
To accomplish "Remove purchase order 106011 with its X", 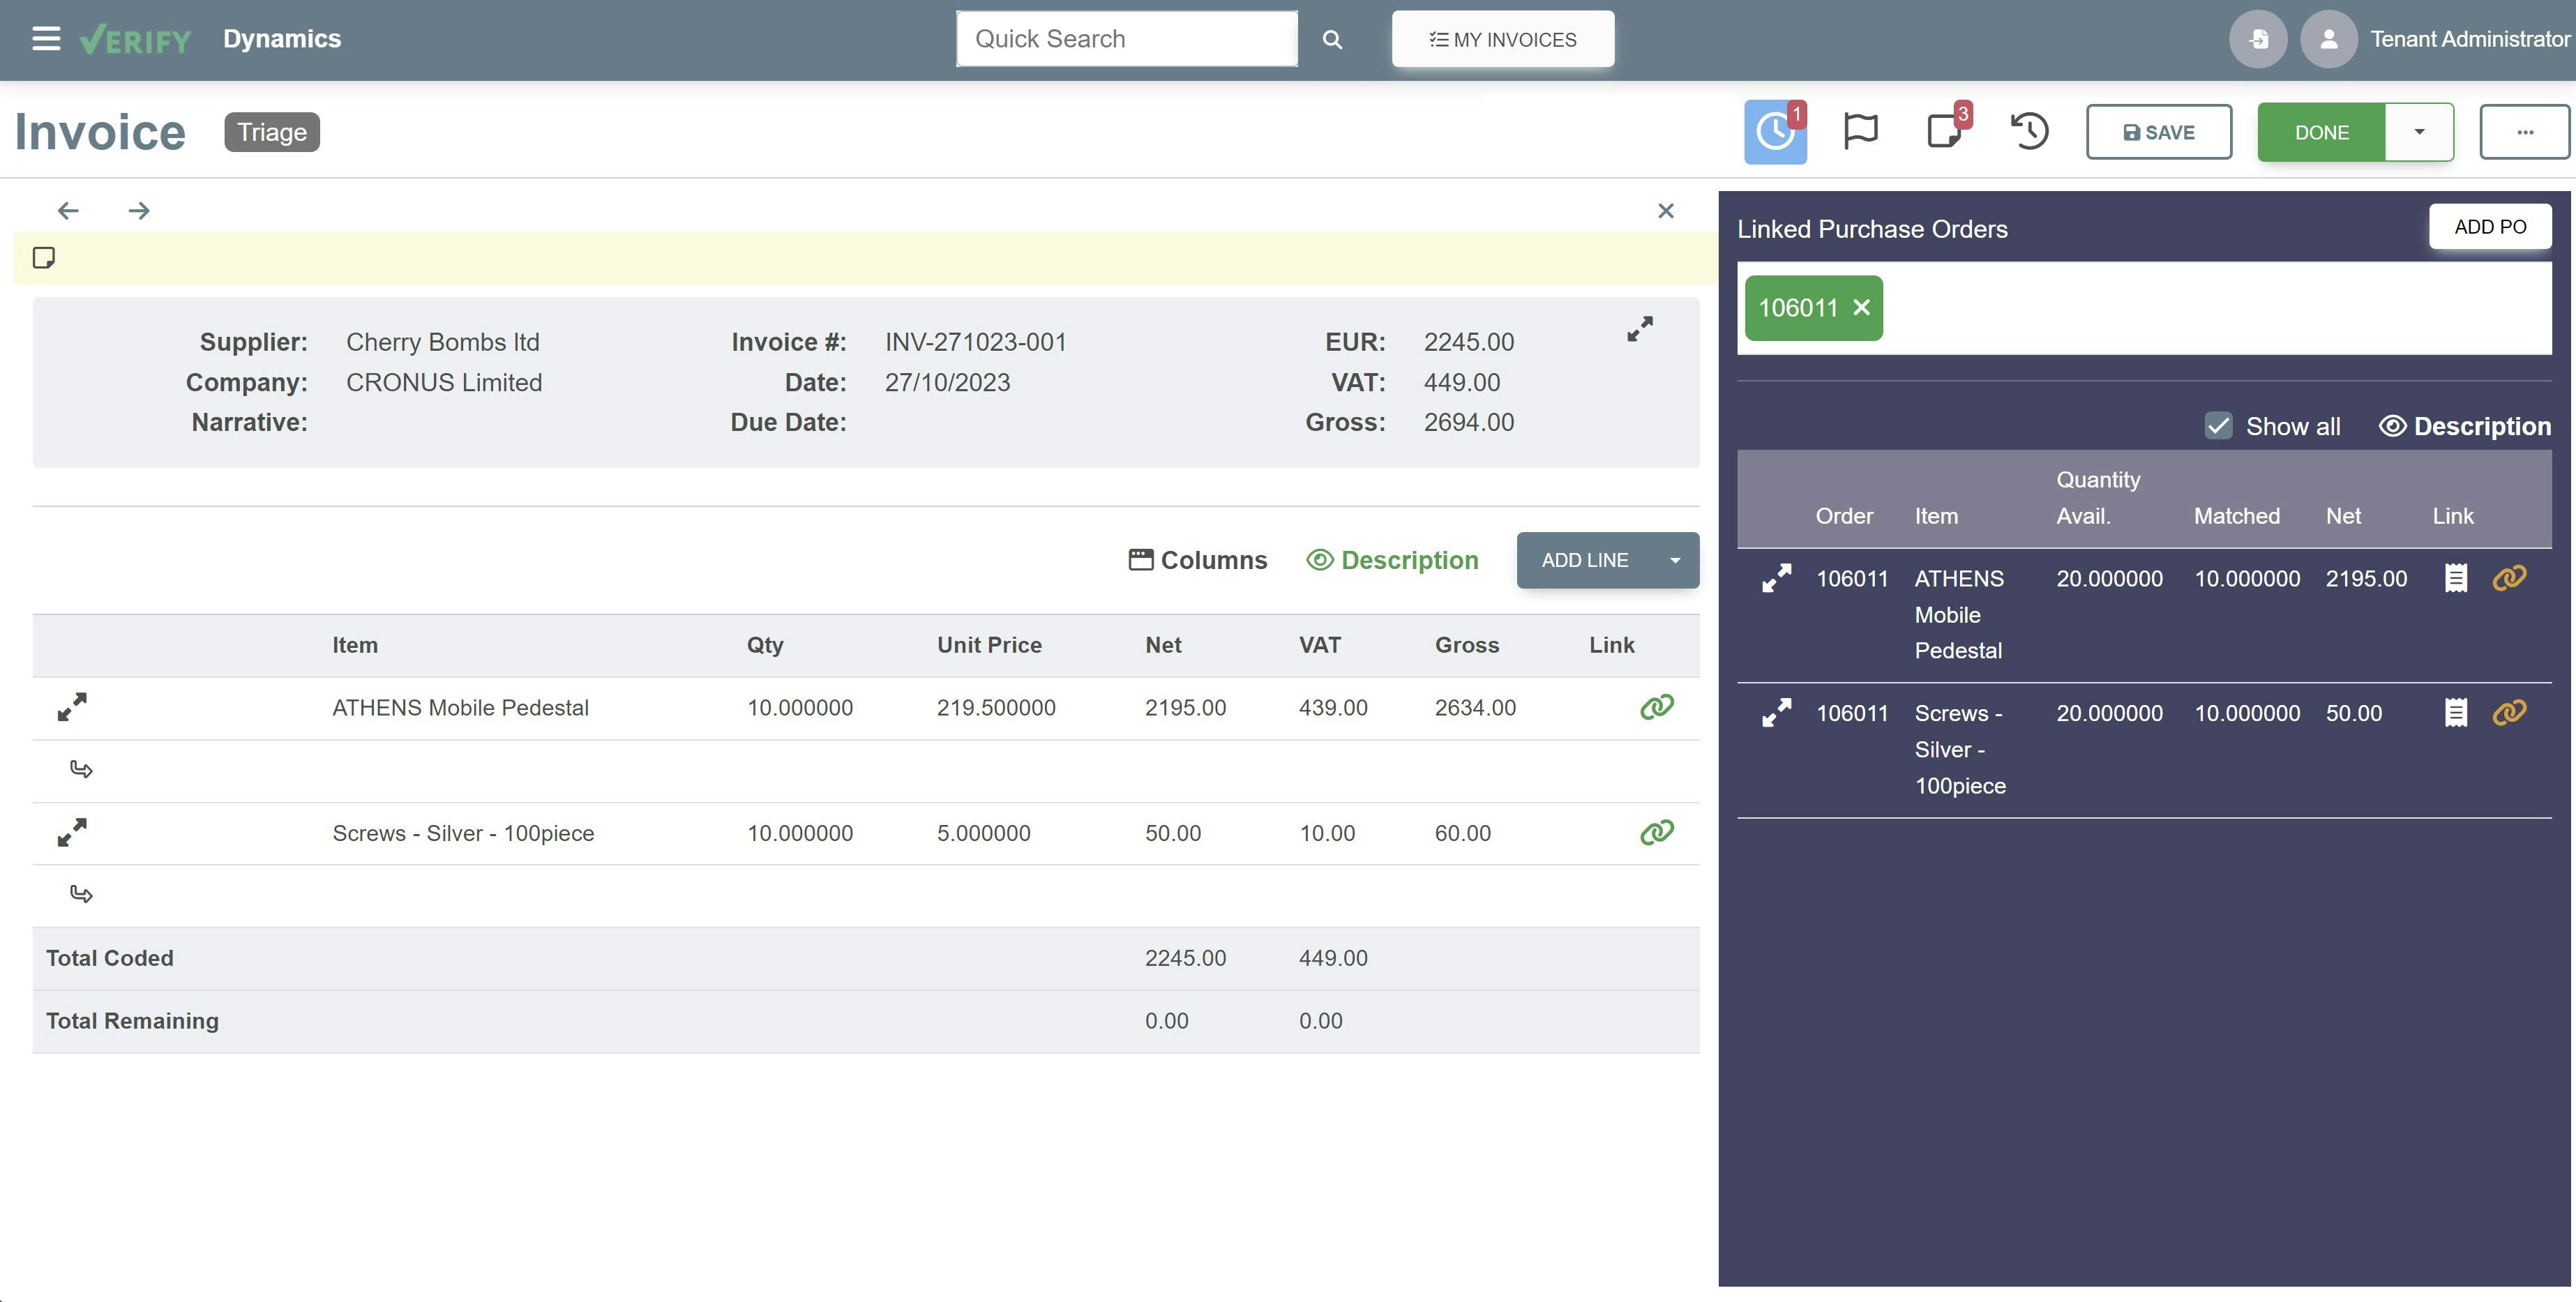I will click(x=1862, y=308).
